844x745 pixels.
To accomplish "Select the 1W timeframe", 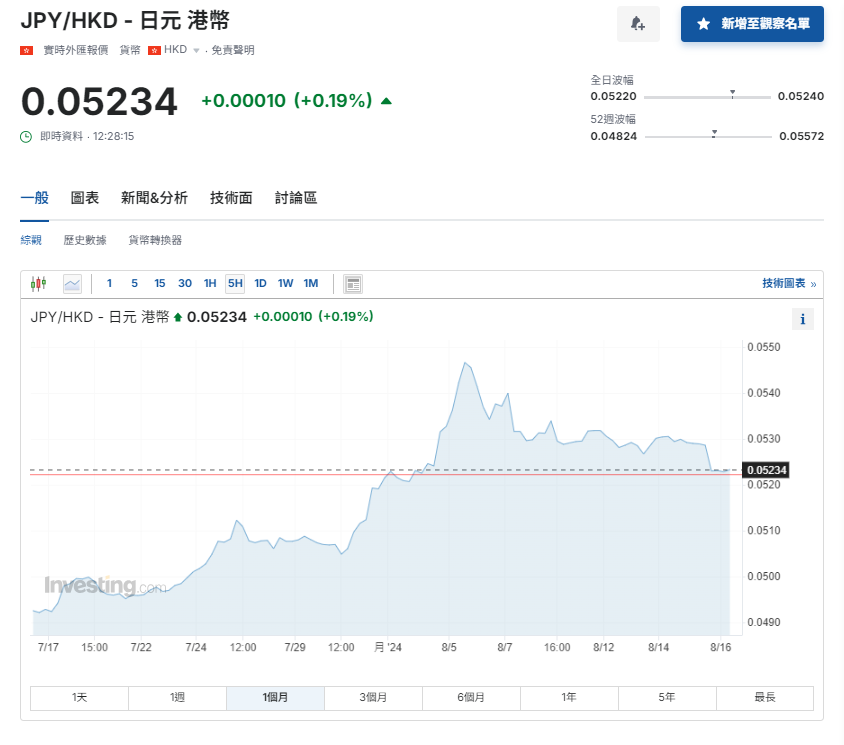I will 285,283.
